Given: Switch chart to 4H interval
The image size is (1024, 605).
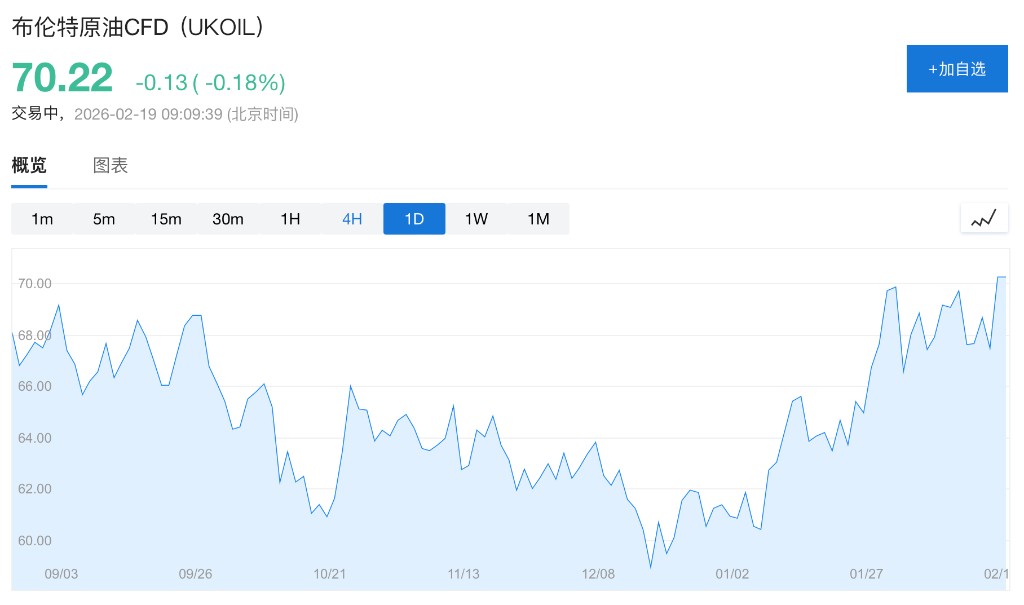Looking at the screenshot, I should point(352,219).
